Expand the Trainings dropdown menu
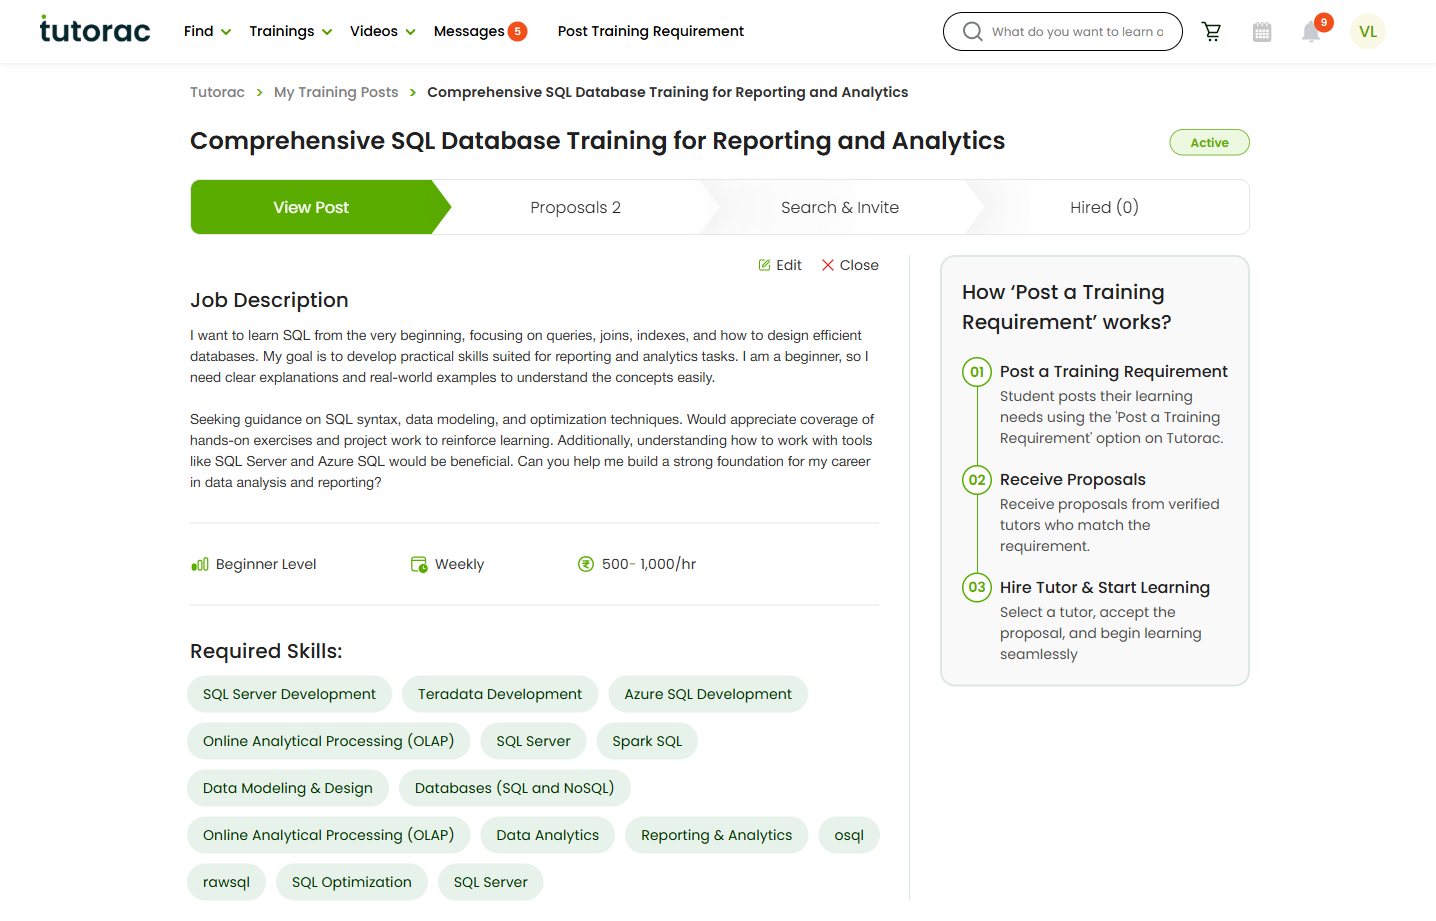1436x921 pixels. pyautogui.click(x=290, y=31)
